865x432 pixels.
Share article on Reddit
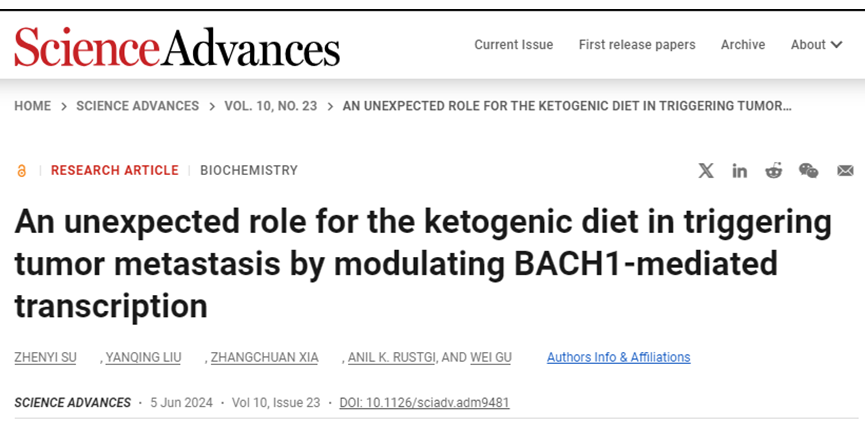click(x=773, y=171)
